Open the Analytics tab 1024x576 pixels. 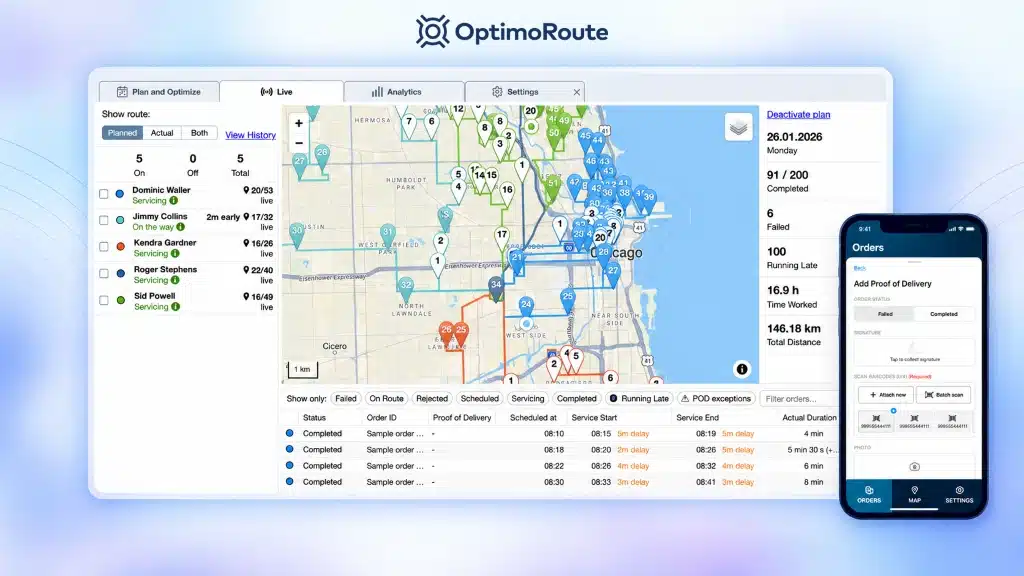(x=404, y=92)
